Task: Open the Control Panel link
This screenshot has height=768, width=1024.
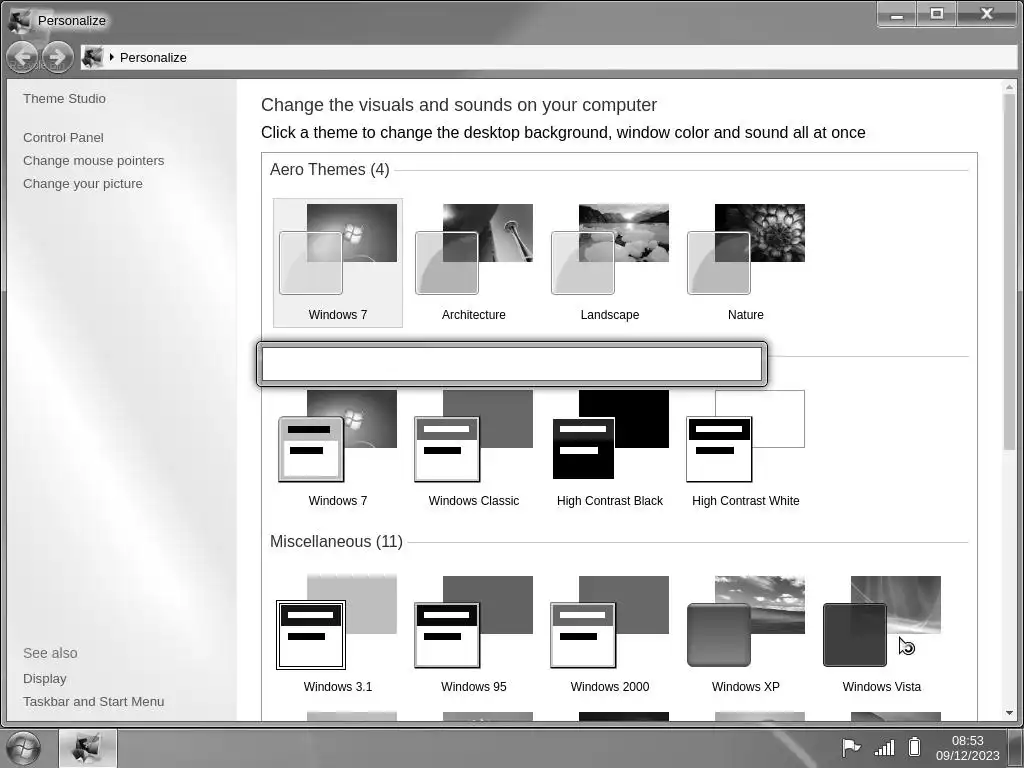Action: 63,138
